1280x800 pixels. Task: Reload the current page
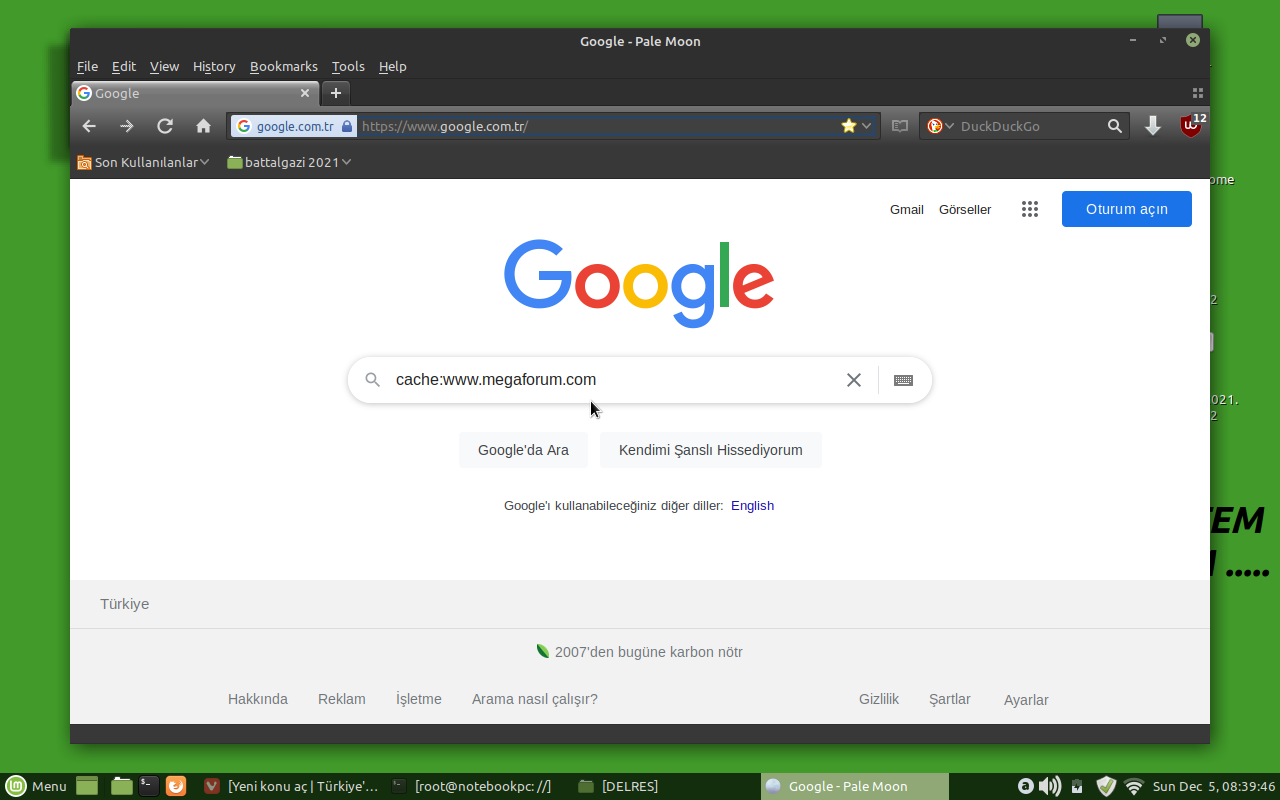click(x=165, y=126)
